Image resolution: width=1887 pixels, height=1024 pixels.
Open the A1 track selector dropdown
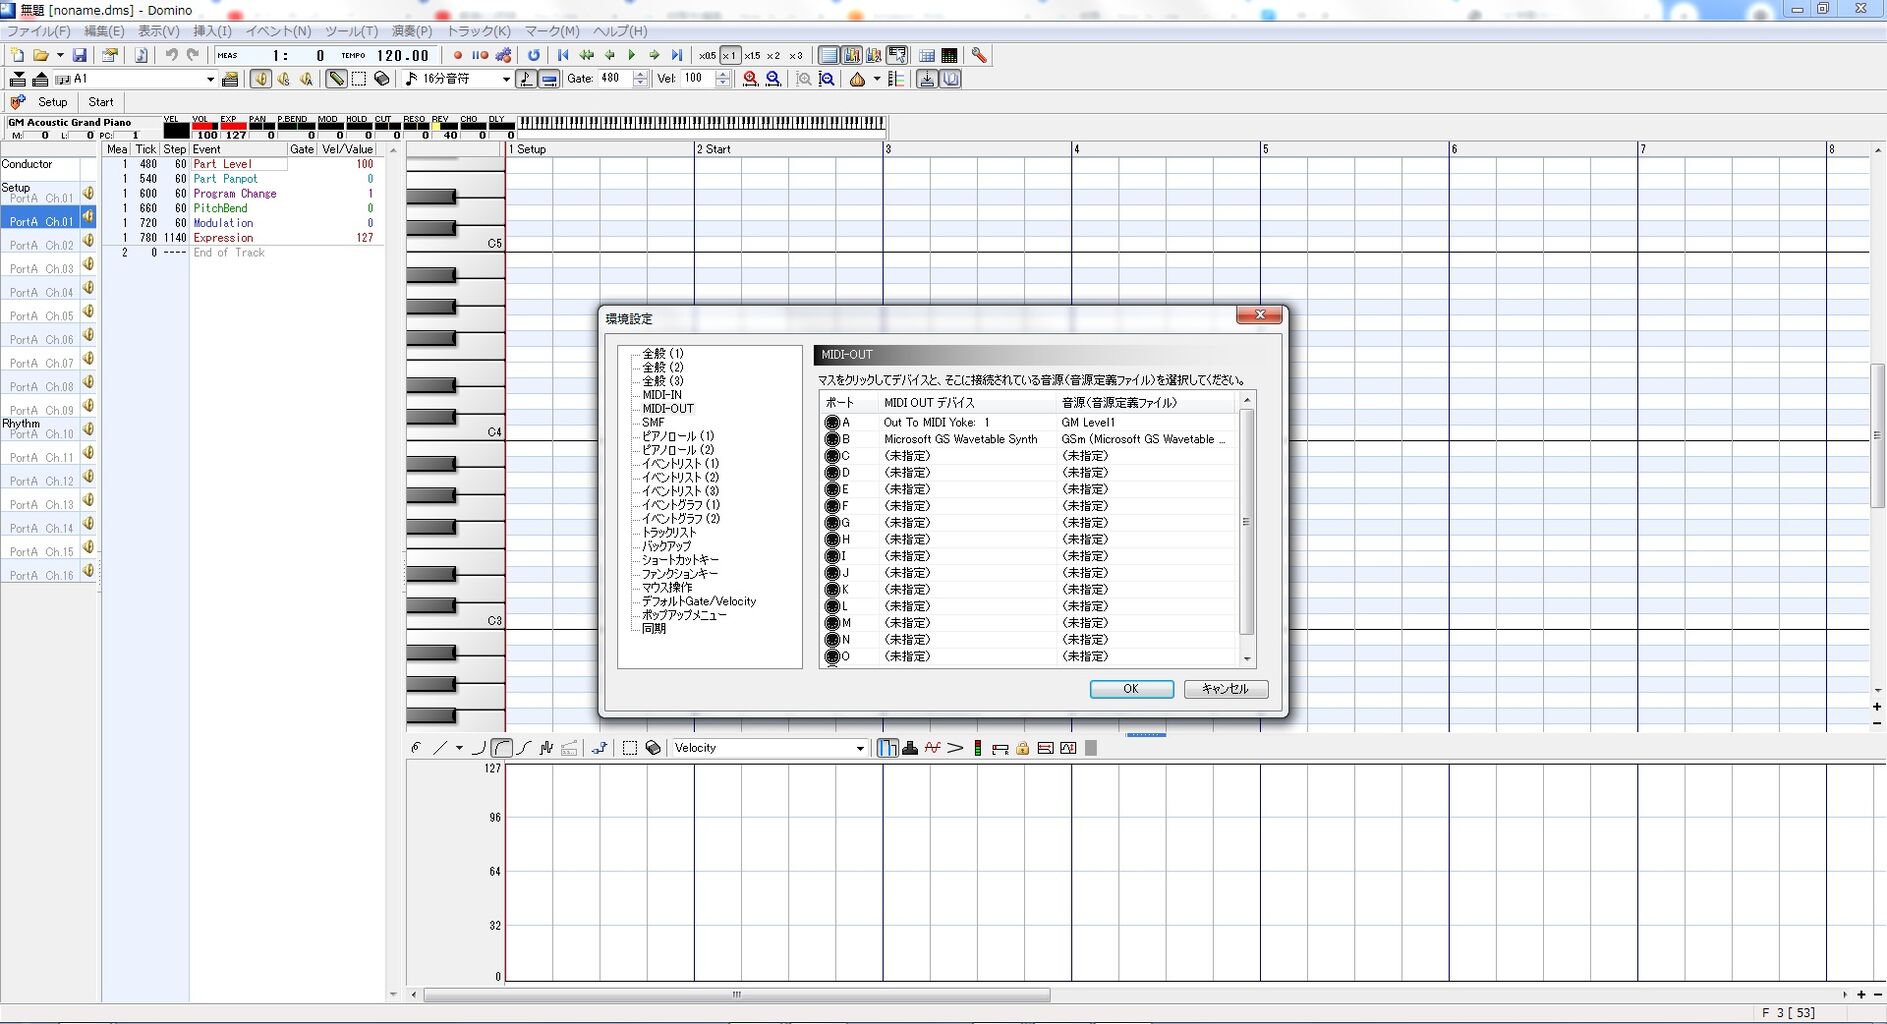(210, 79)
